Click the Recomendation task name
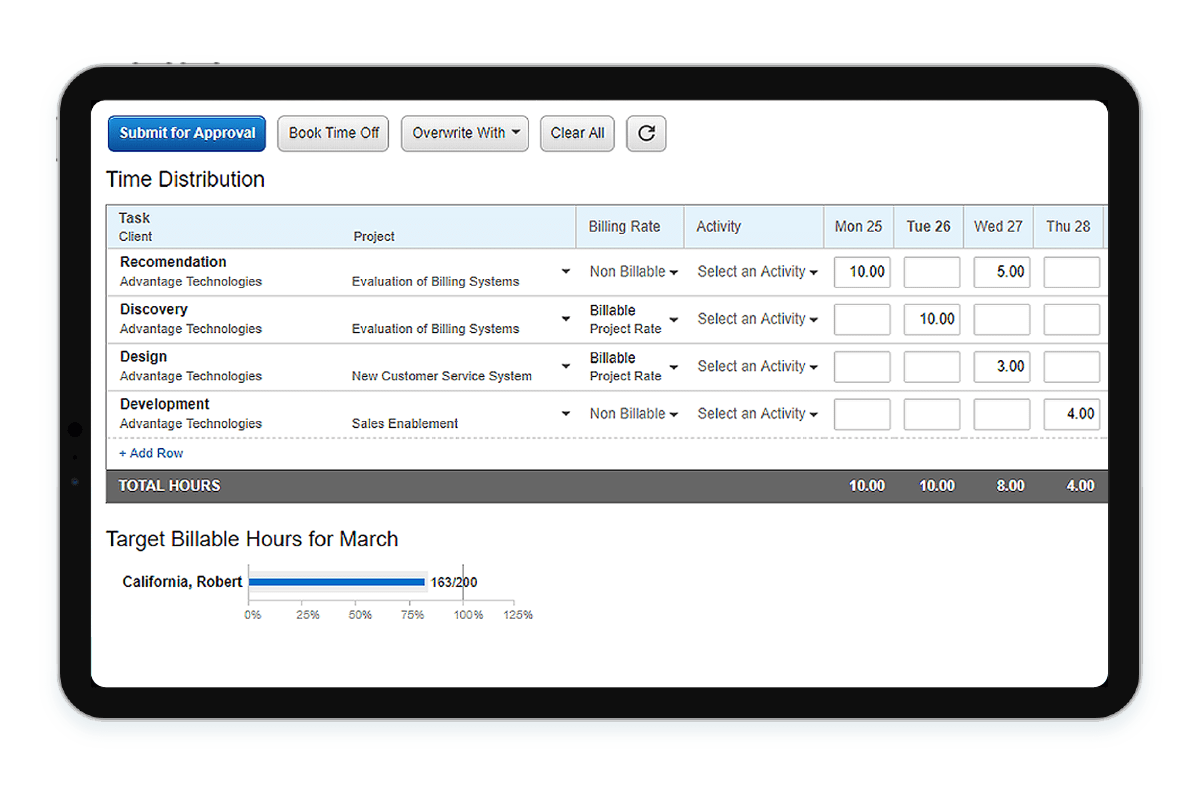 pos(173,262)
